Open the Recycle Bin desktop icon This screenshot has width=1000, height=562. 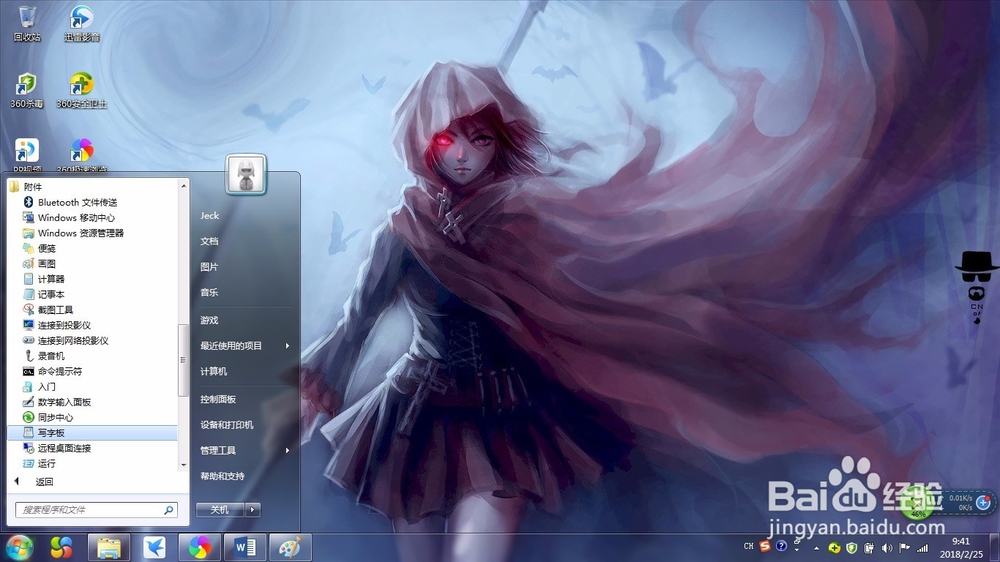pyautogui.click(x=27, y=23)
